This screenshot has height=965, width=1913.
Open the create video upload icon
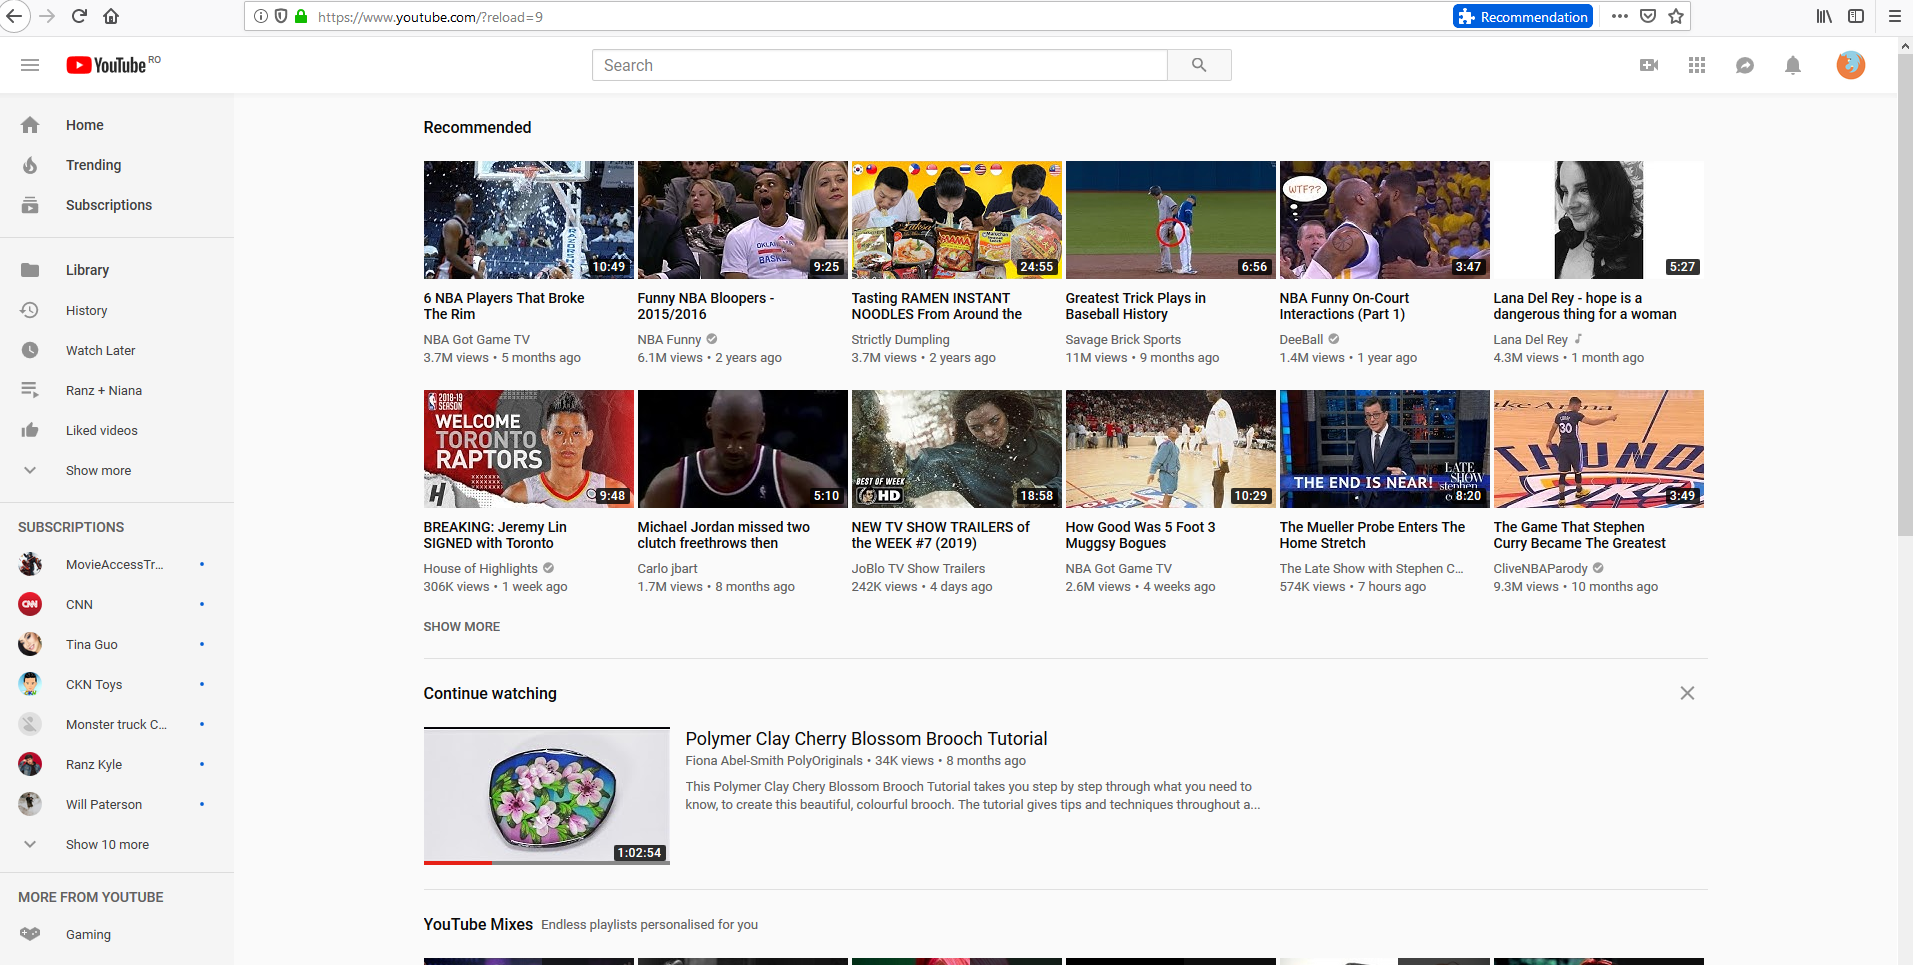click(x=1648, y=65)
